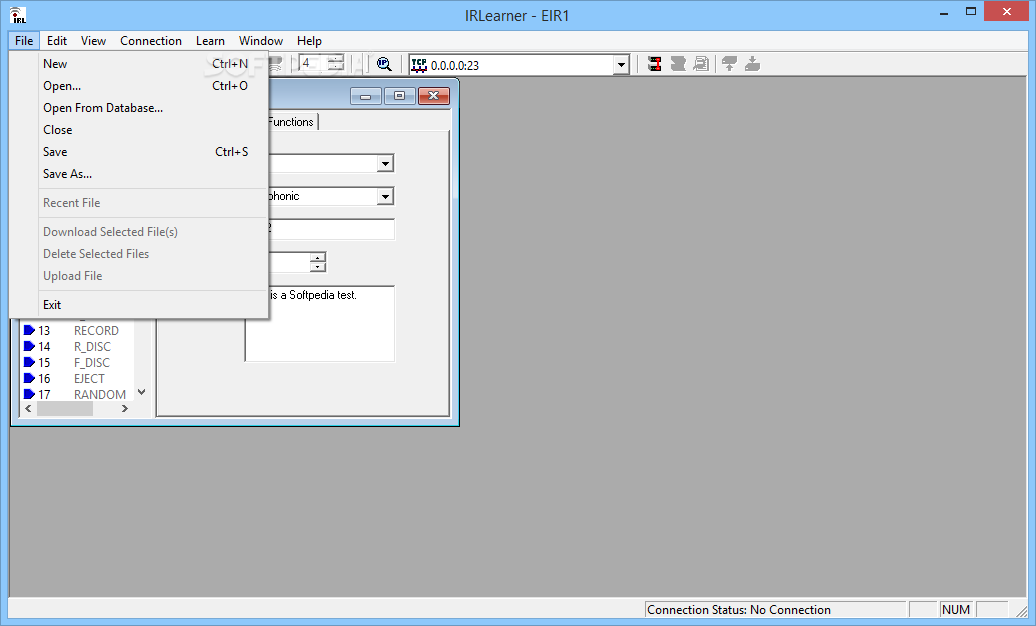Viewport: 1036px width, 626px height.
Task: Click the down arrow of child window spinner
Action: 318,267
